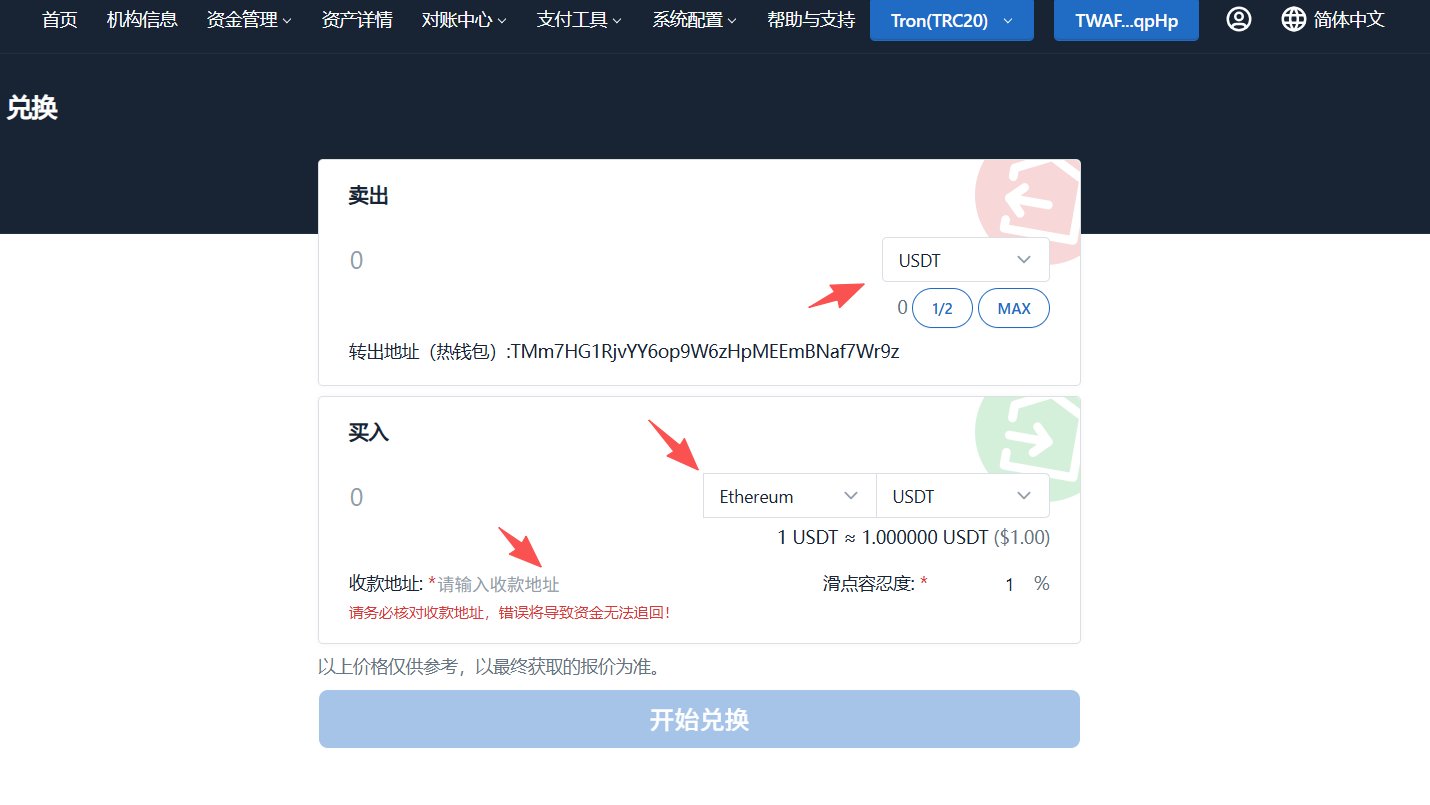Click the slippage tolerance percentage value
Viewport: 1430px width, 805px height.
click(x=1009, y=583)
